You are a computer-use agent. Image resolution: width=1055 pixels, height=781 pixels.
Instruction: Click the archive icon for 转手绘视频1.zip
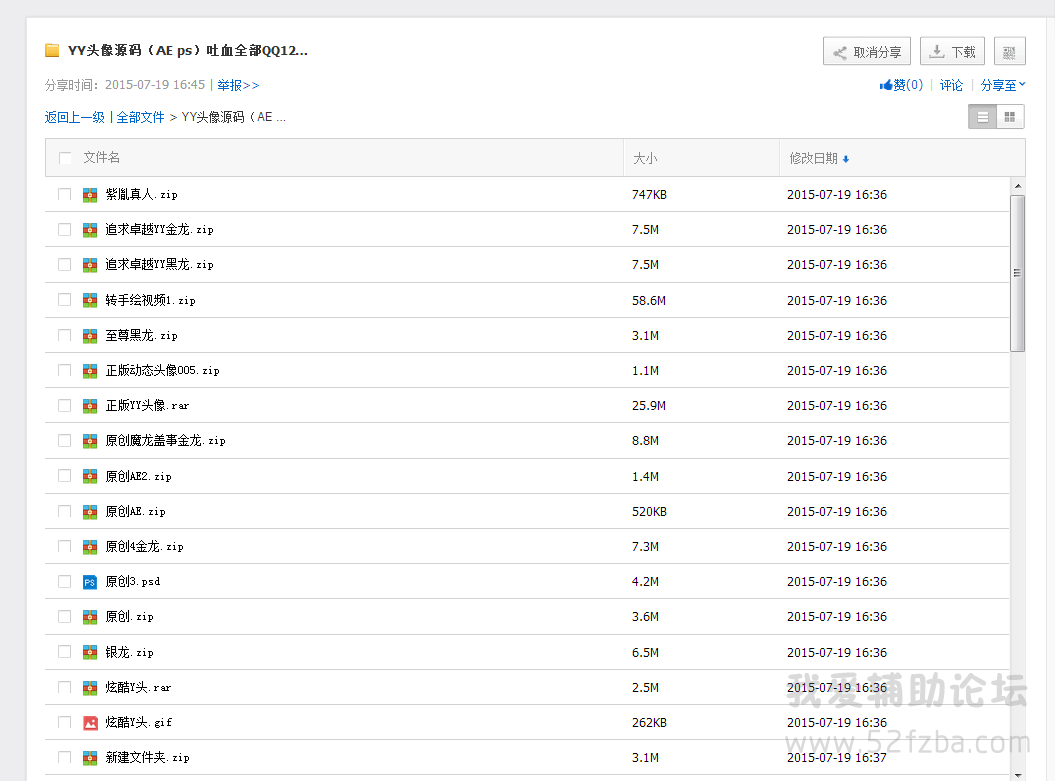pos(89,301)
